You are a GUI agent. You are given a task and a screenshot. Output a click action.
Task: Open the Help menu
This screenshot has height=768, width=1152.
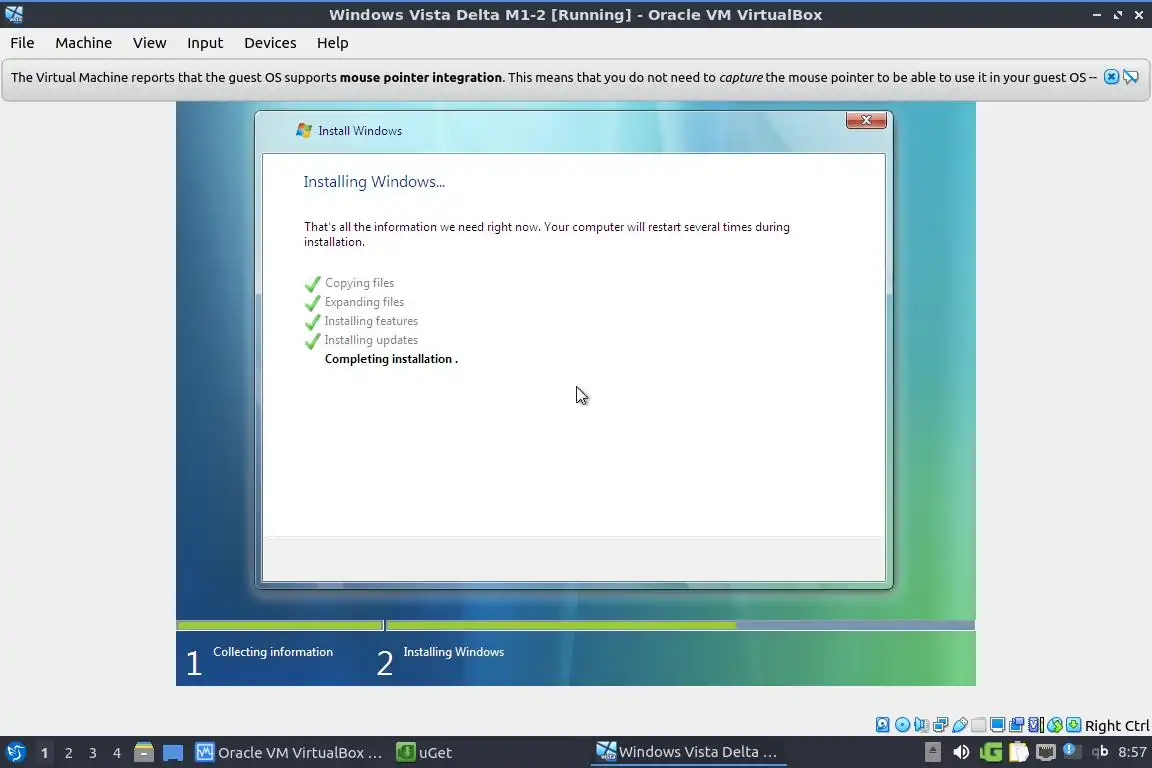332,43
